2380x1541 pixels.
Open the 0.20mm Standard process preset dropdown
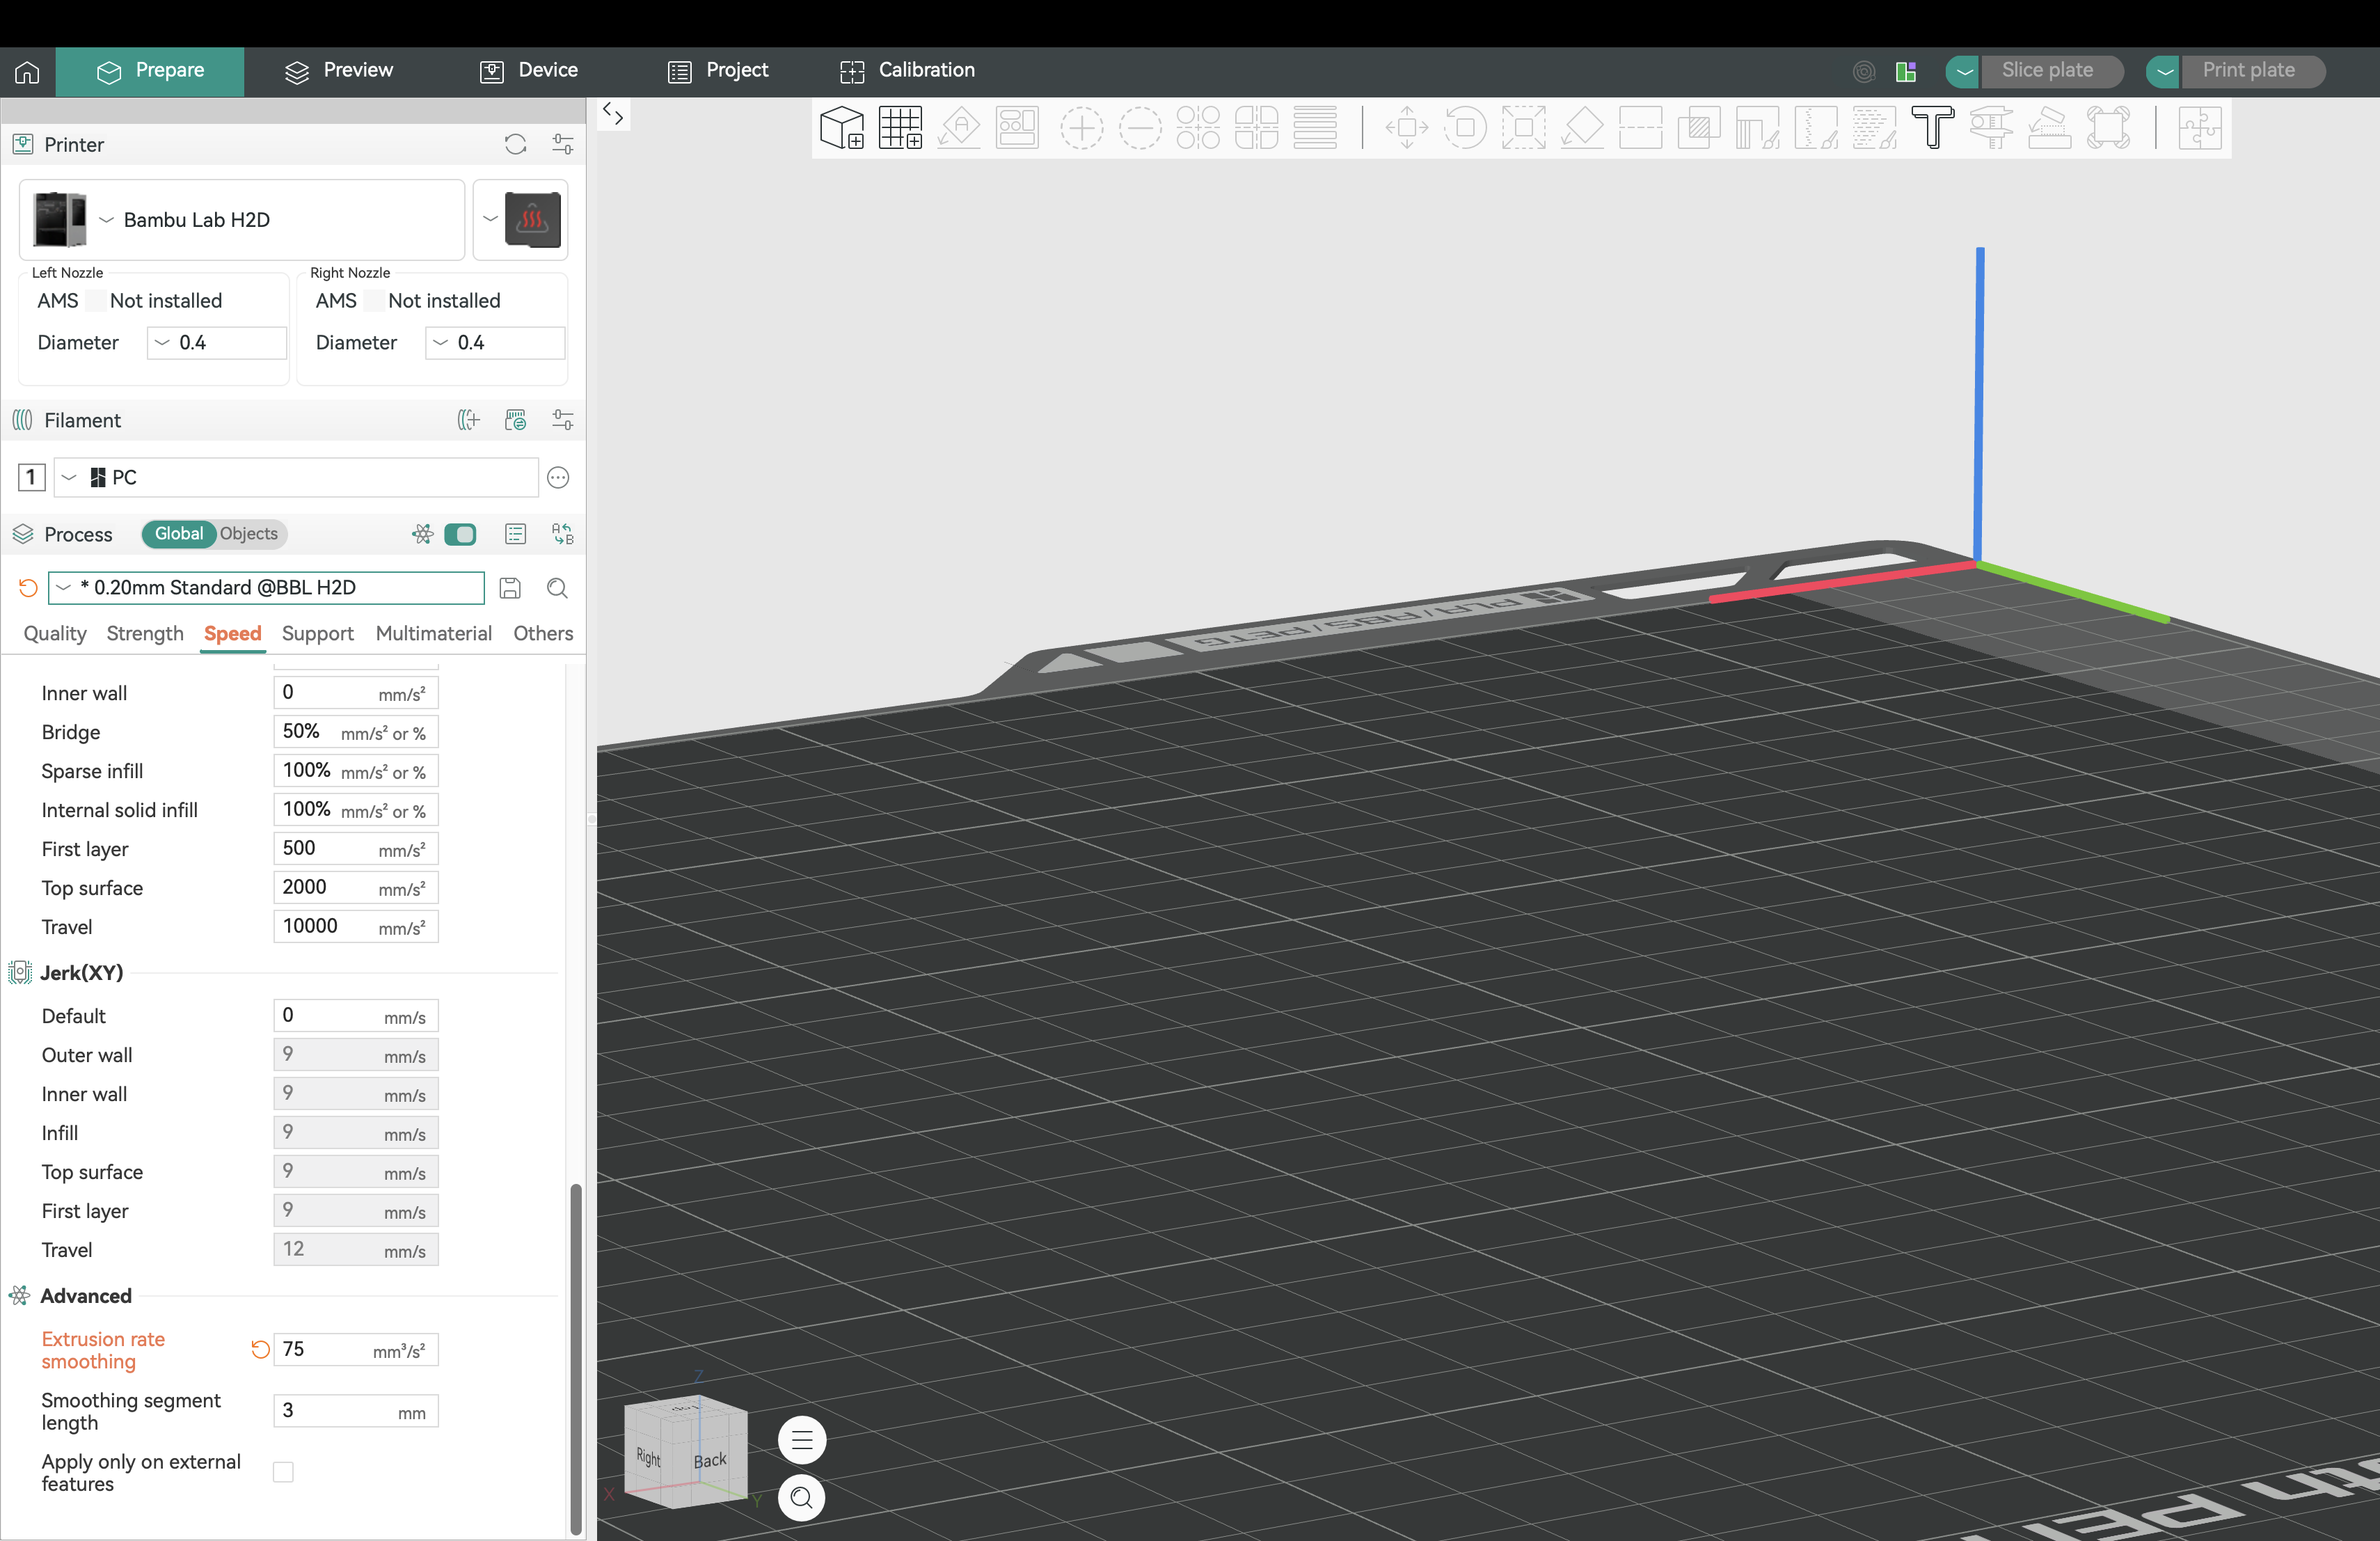tap(266, 588)
